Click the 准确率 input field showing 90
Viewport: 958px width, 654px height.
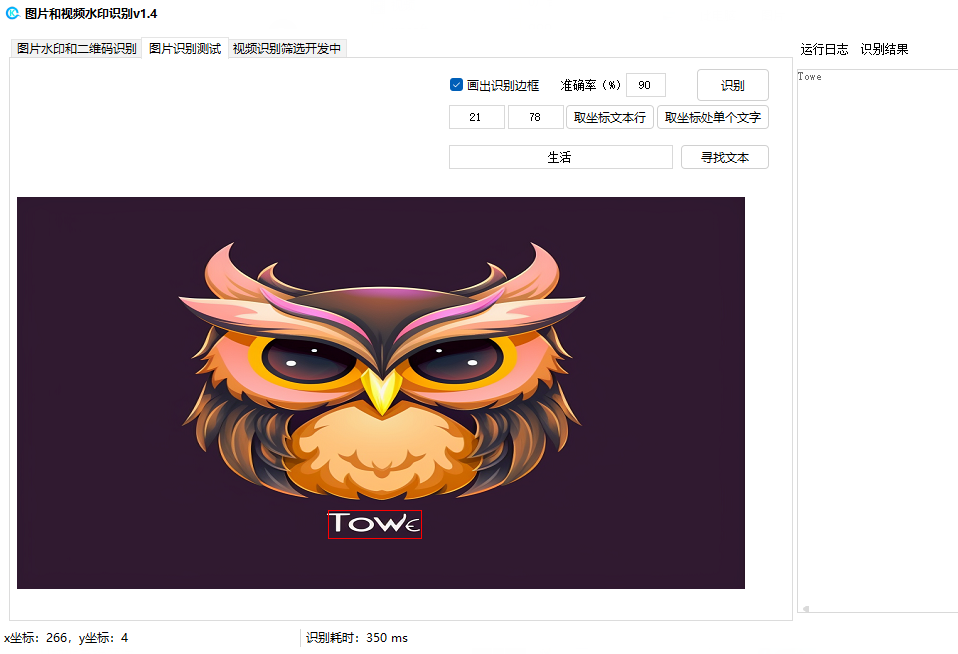coord(646,85)
